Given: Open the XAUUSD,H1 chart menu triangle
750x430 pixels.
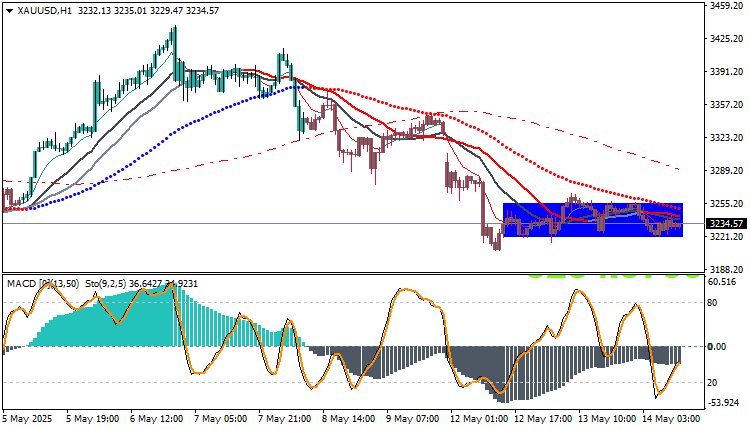Looking at the screenshot, I should tap(10, 11).
